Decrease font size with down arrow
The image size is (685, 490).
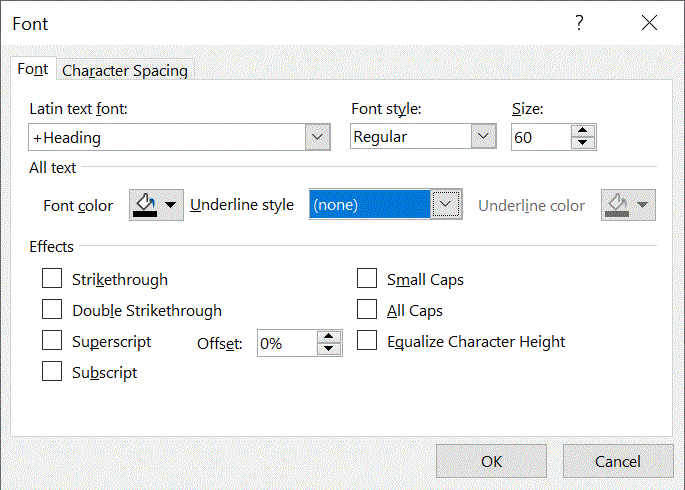point(583,143)
